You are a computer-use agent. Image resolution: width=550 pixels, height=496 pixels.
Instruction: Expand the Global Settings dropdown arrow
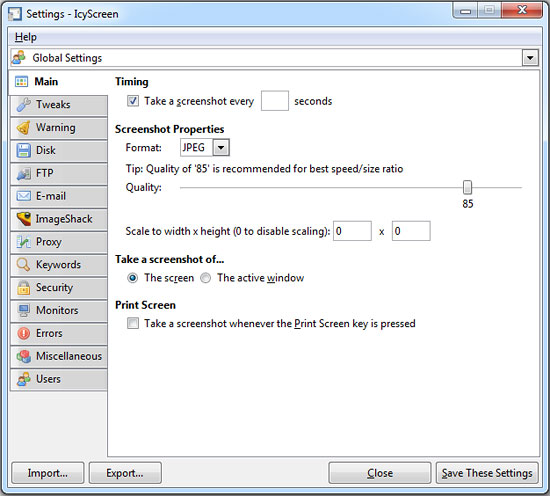[530, 58]
